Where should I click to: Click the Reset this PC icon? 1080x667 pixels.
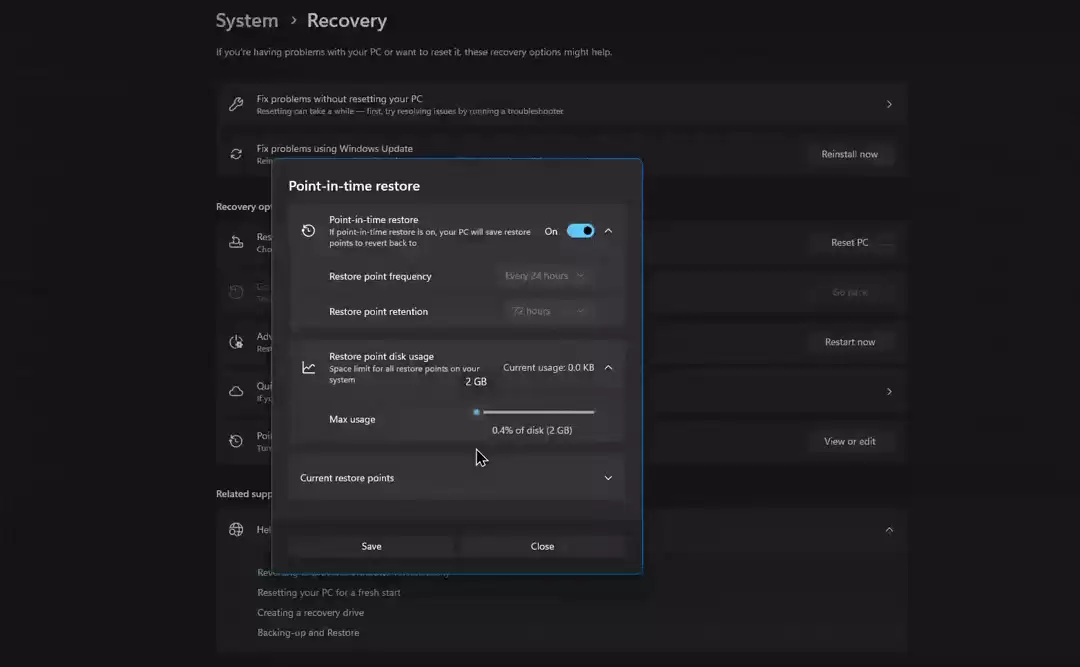[236, 242]
